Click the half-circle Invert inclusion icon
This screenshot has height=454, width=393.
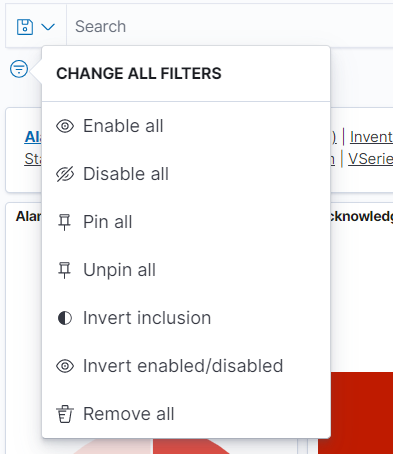coord(65,318)
